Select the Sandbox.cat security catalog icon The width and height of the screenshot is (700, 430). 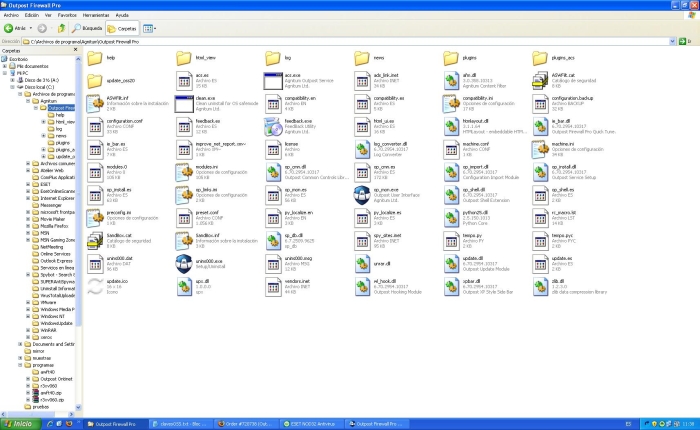95,241
